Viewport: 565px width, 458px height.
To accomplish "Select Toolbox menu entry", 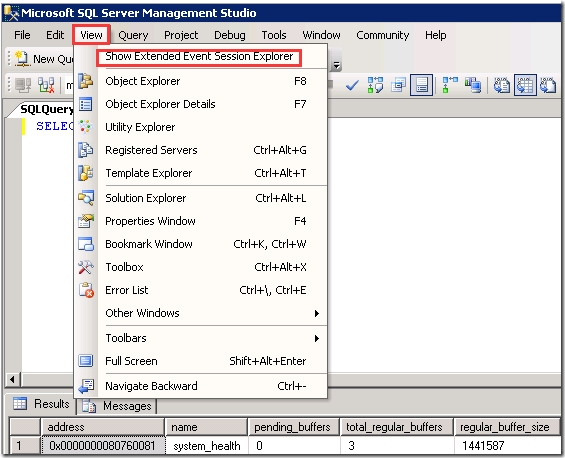I will tap(201, 267).
